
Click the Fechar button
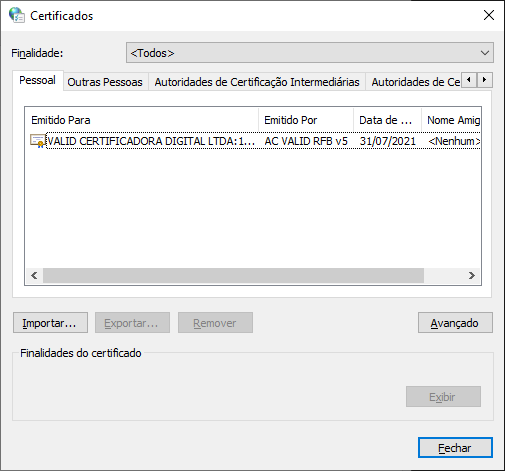click(455, 448)
